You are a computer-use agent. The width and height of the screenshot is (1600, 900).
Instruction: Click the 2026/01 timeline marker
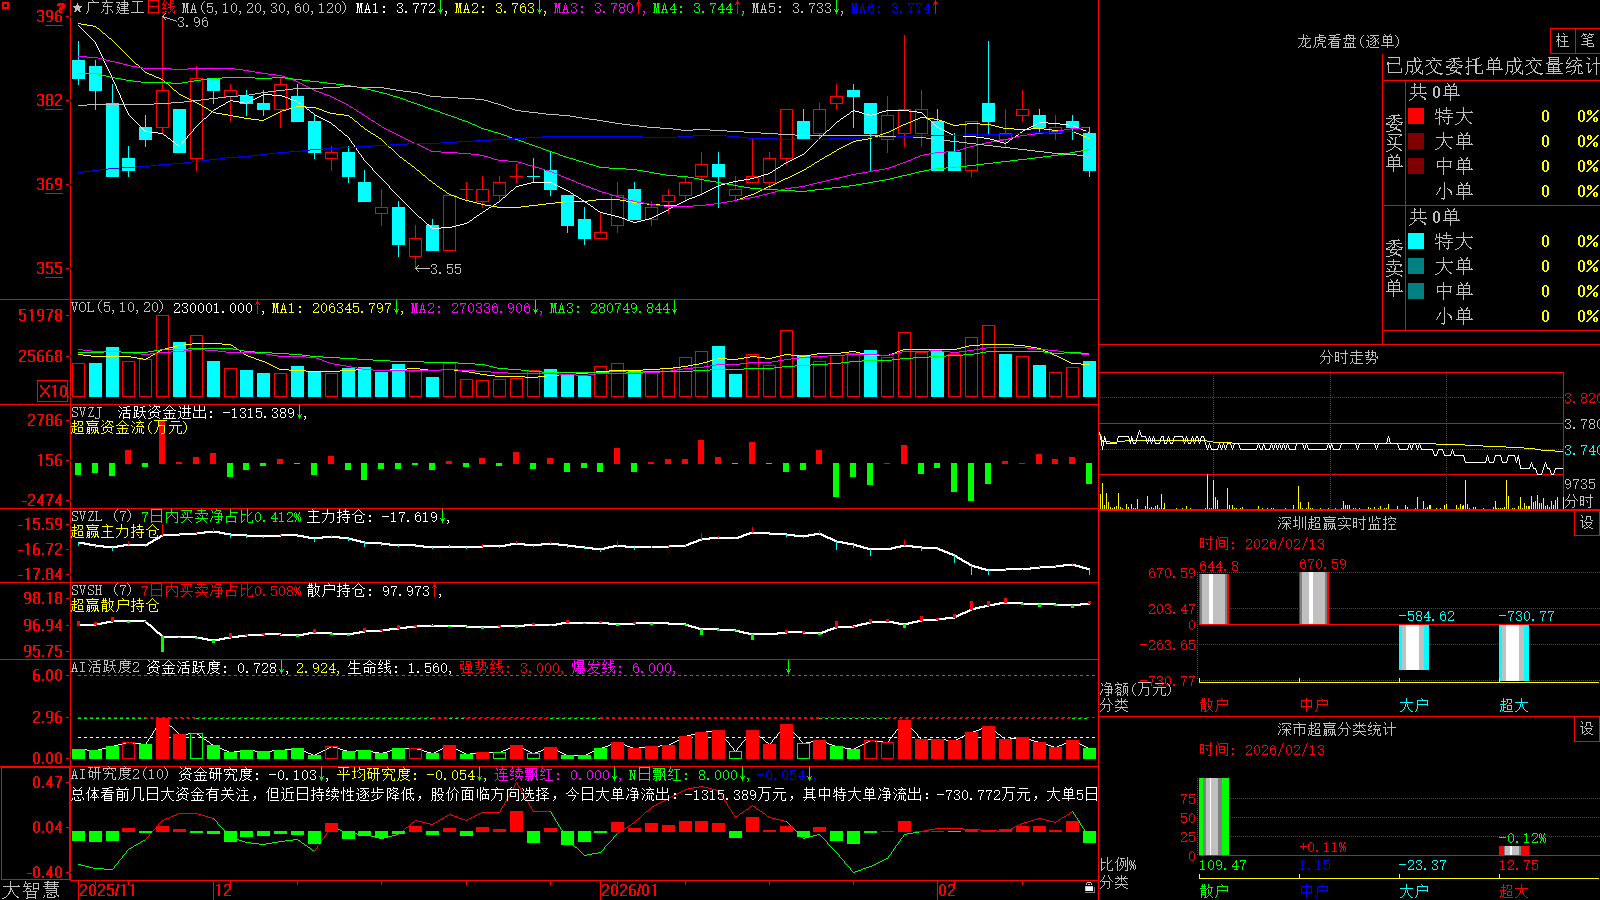630,890
